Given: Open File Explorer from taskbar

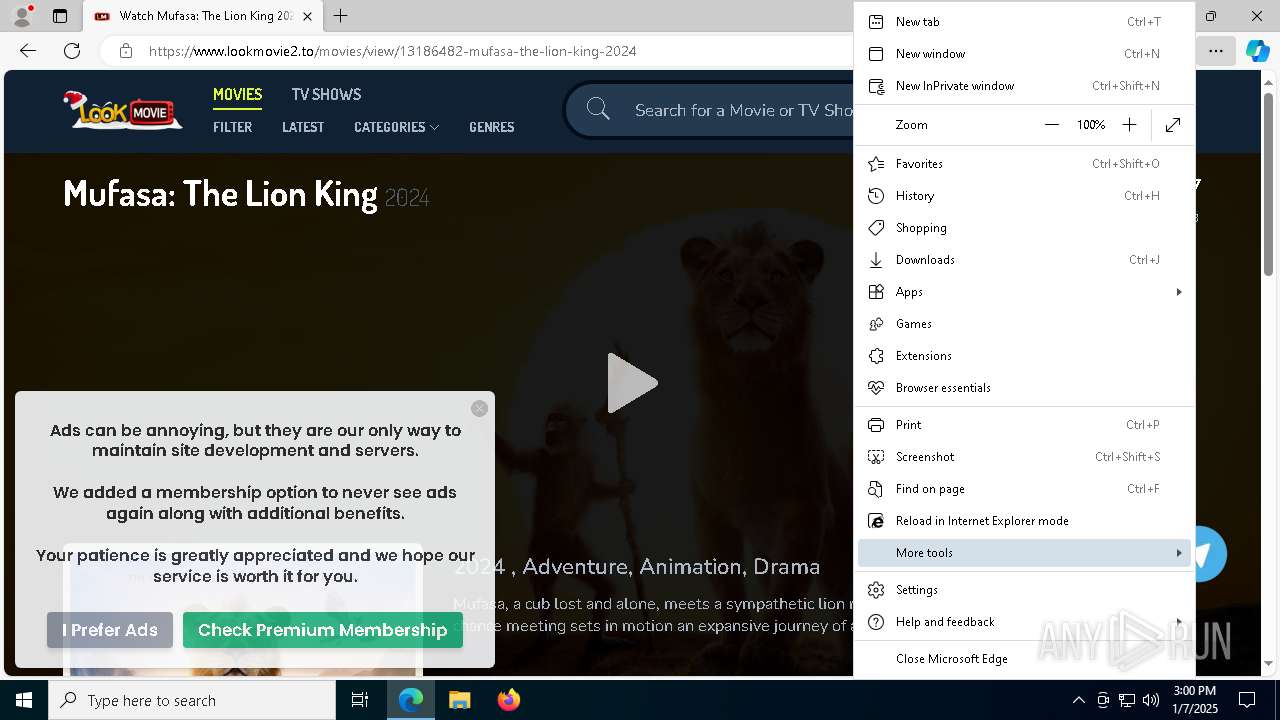Looking at the screenshot, I should click(459, 700).
